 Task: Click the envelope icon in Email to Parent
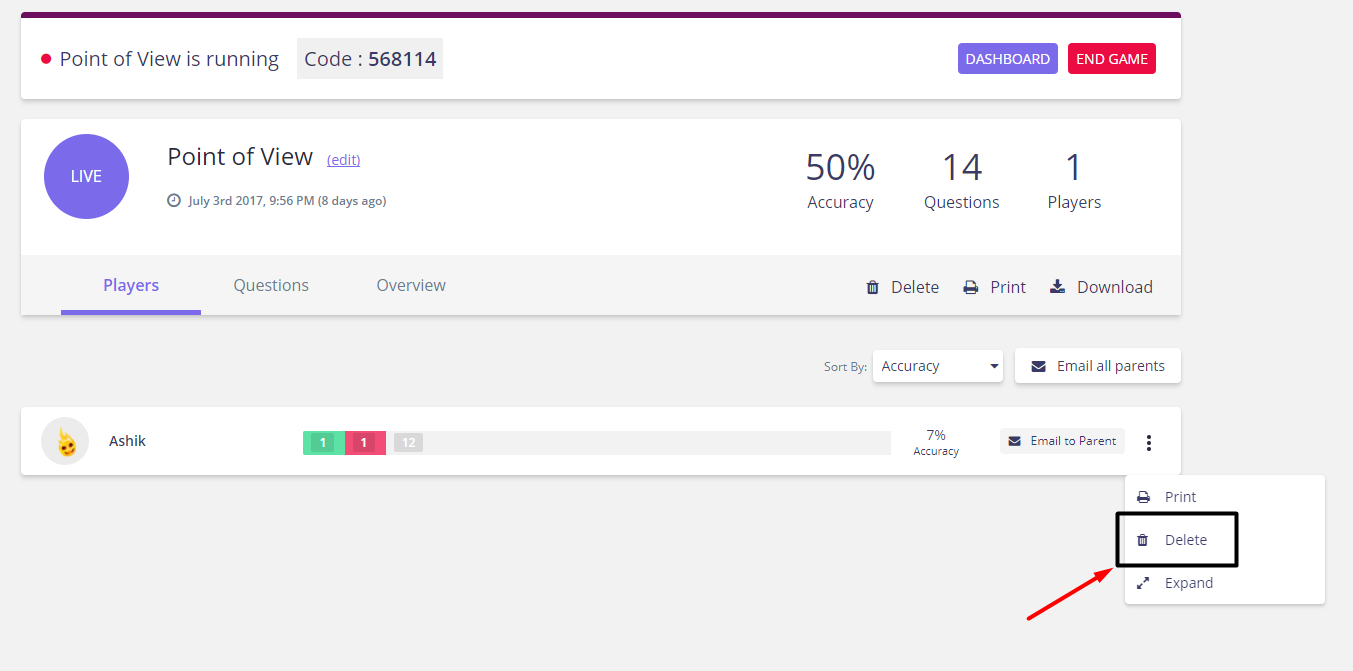pyautogui.click(x=1015, y=441)
